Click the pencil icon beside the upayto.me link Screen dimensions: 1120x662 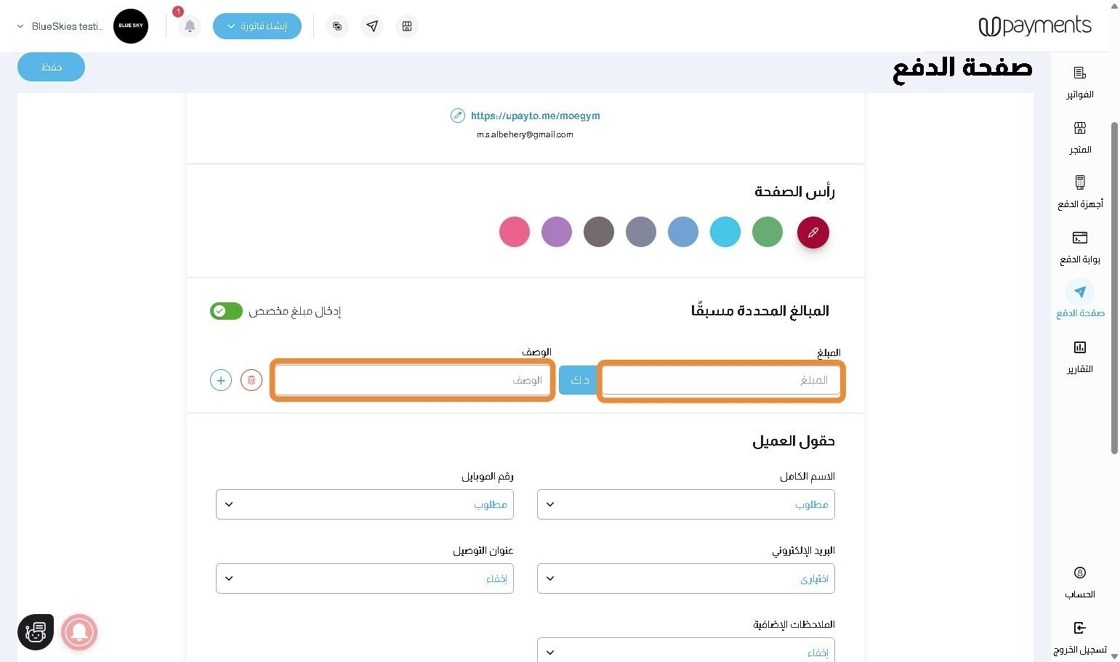pos(458,116)
